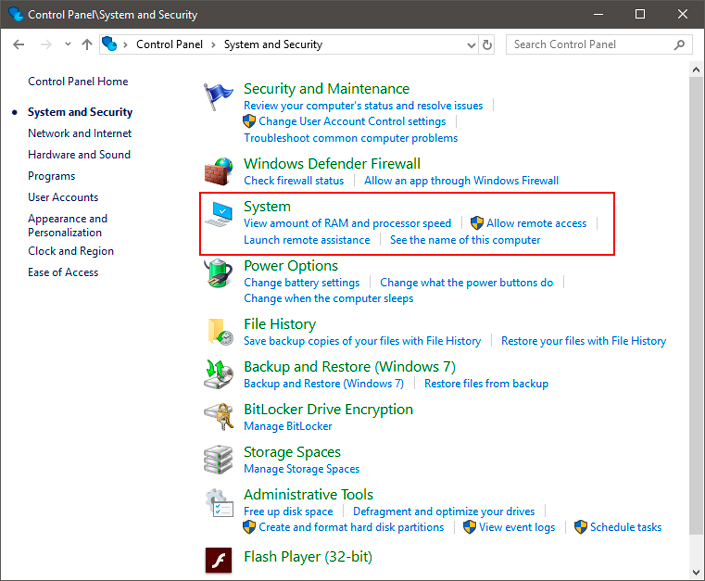Open the System heading link

tap(267, 206)
